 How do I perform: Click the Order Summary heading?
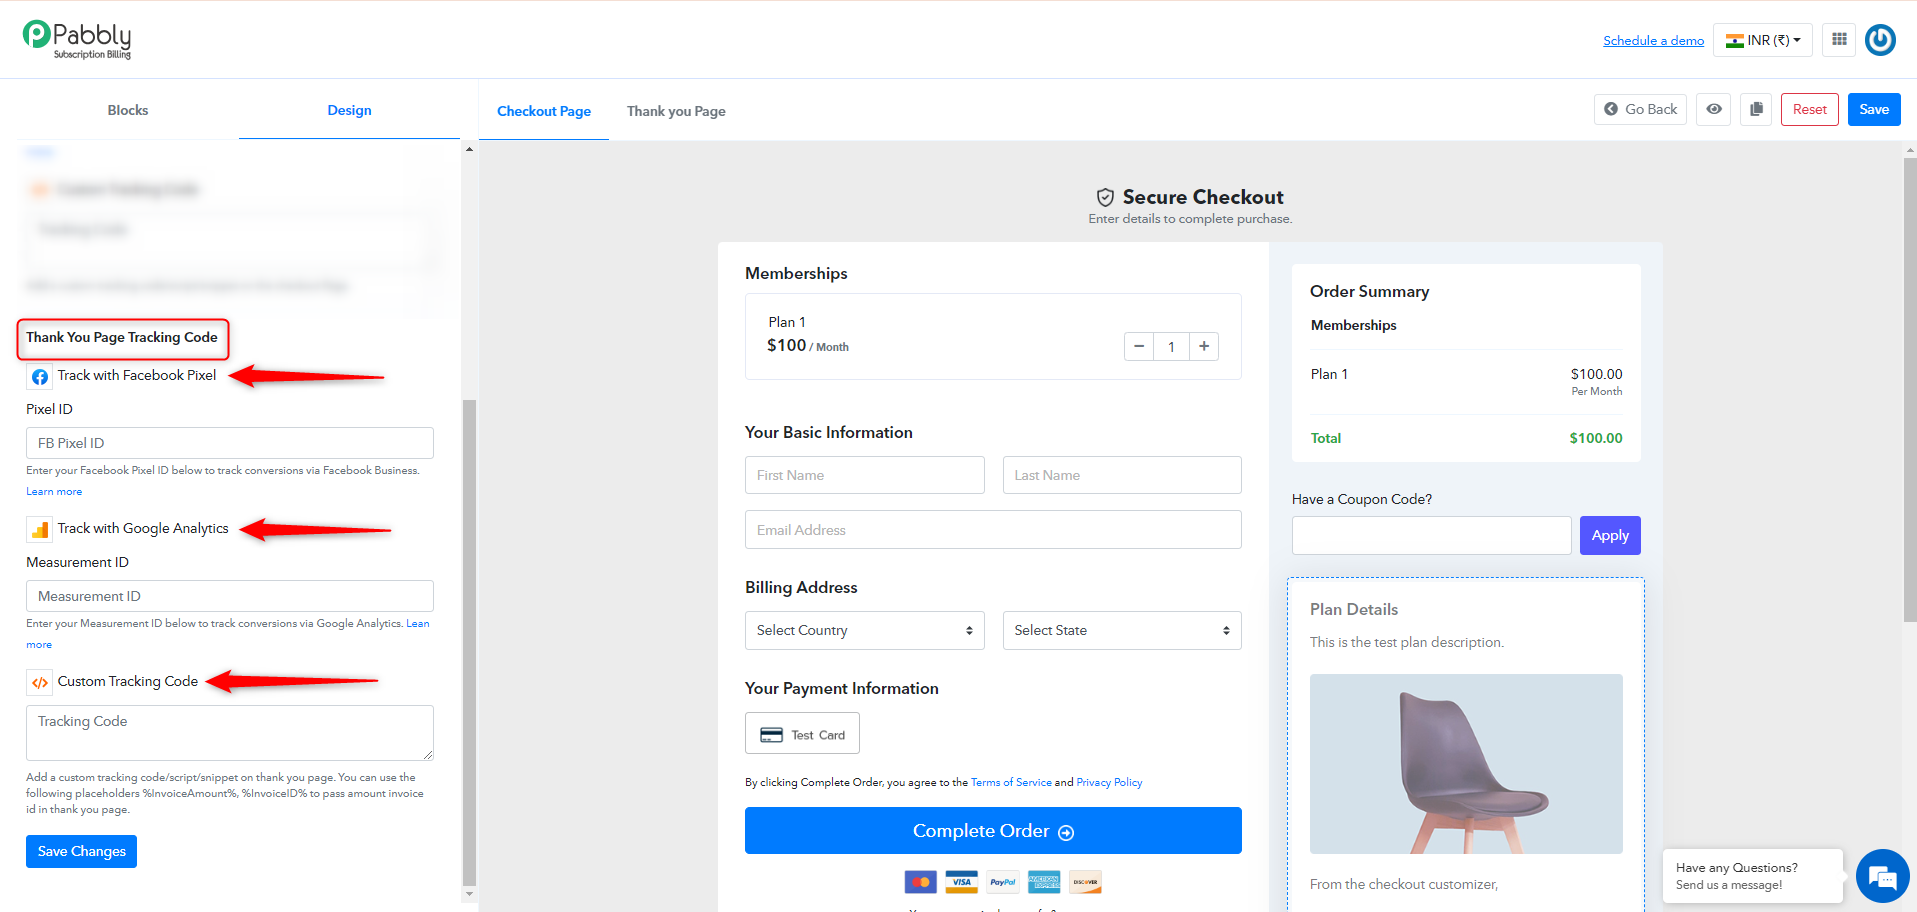(x=1369, y=291)
